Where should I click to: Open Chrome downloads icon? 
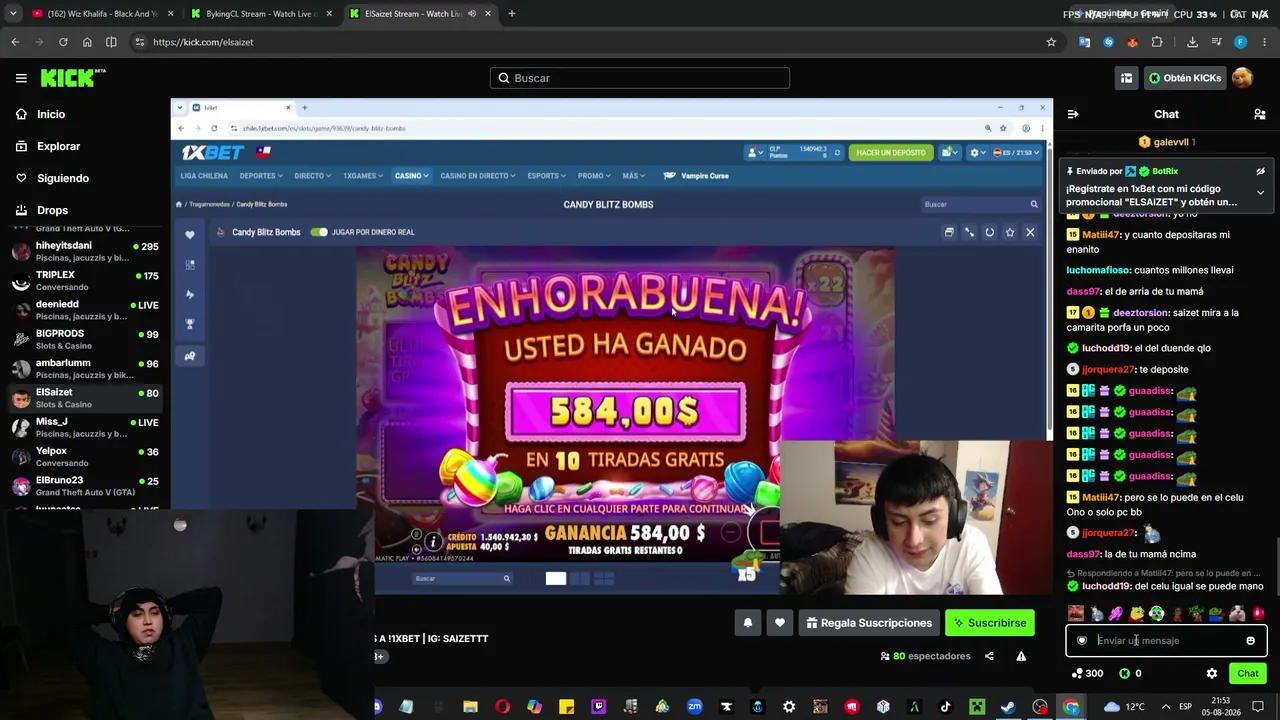tap(1192, 42)
